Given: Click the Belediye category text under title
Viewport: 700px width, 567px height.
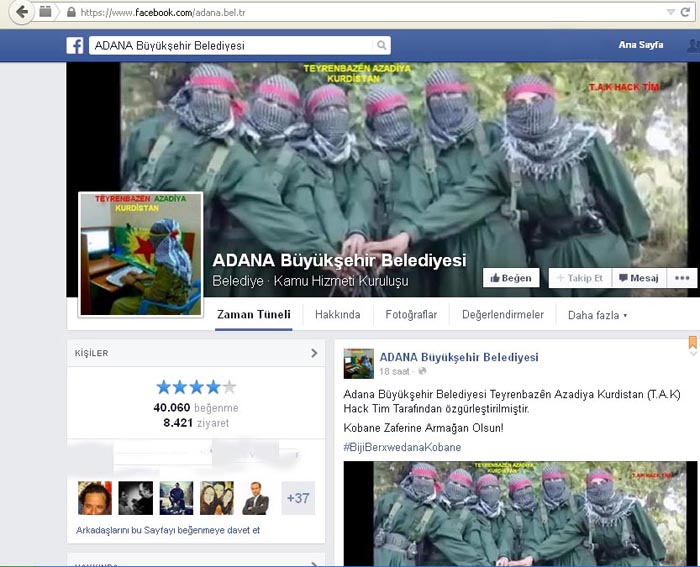Looking at the screenshot, I should tap(238, 281).
